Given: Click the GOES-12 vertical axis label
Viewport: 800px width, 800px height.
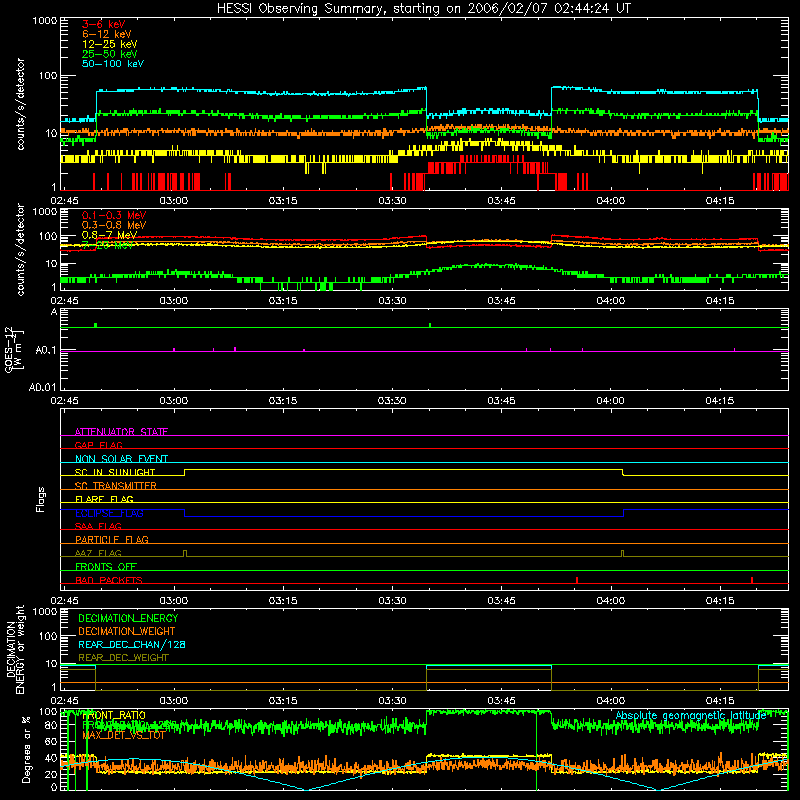Looking at the screenshot, I should pyautogui.click(x=14, y=350).
